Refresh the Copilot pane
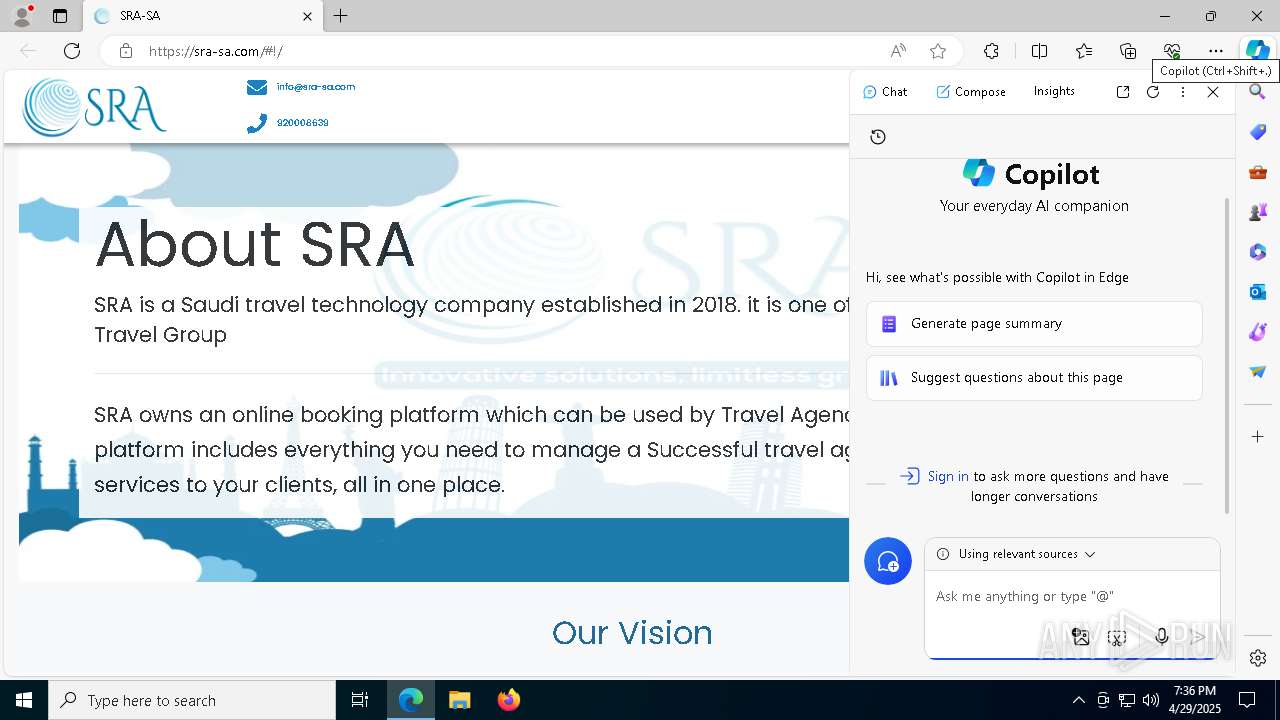 [x=1153, y=92]
